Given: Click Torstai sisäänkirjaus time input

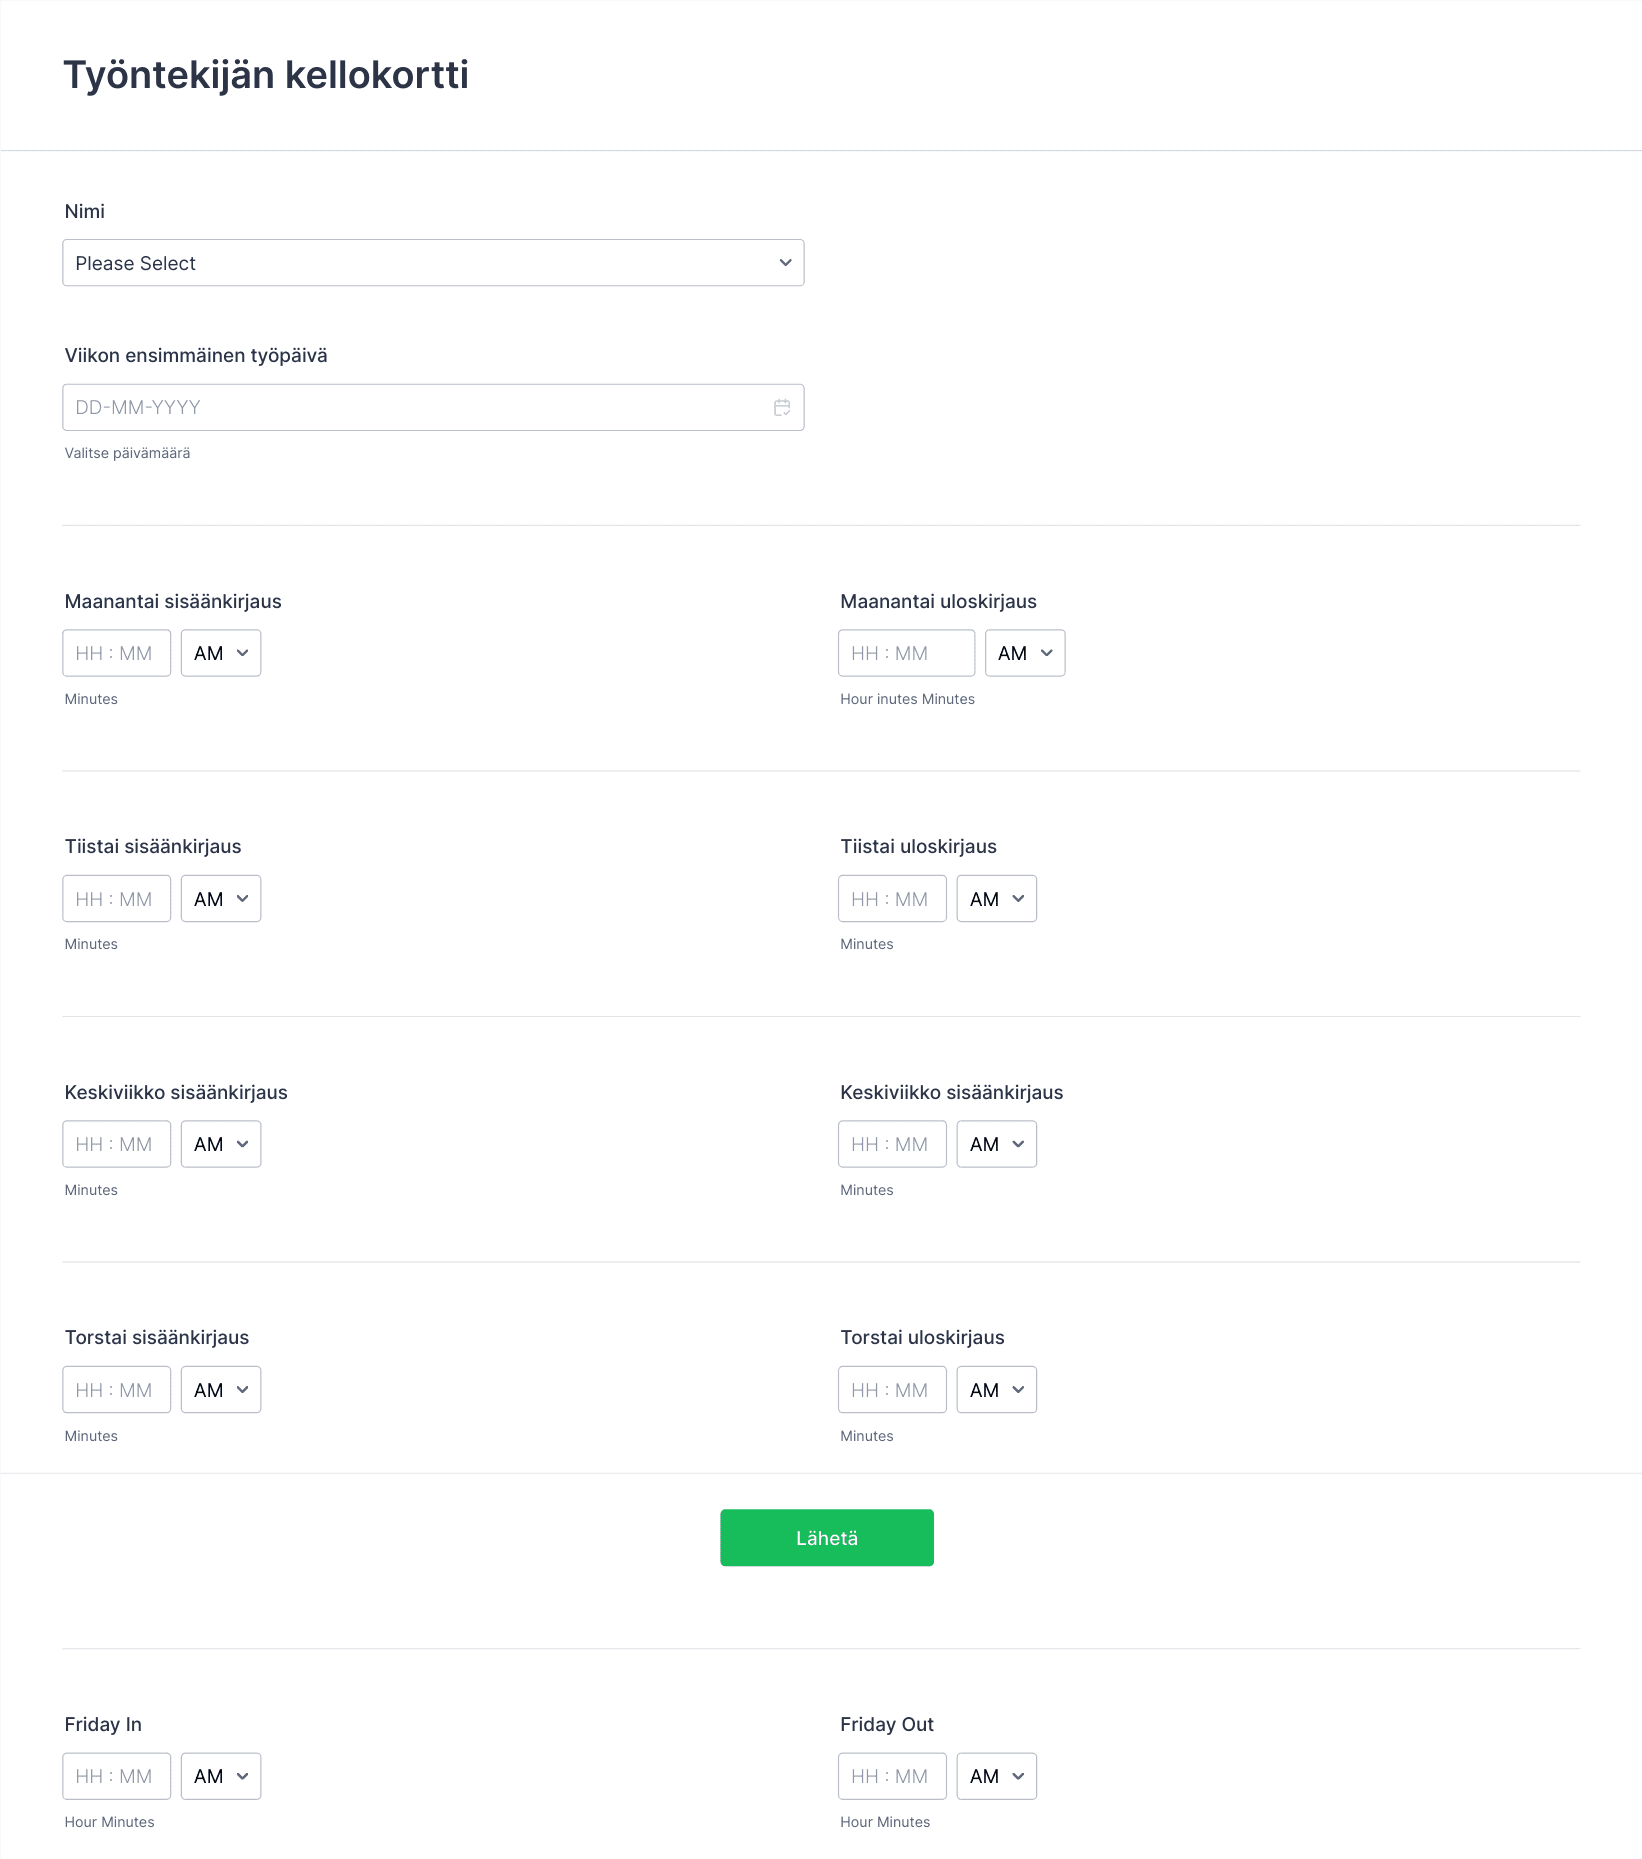Looking at the screenshot, I should (x=117, y=1390).
